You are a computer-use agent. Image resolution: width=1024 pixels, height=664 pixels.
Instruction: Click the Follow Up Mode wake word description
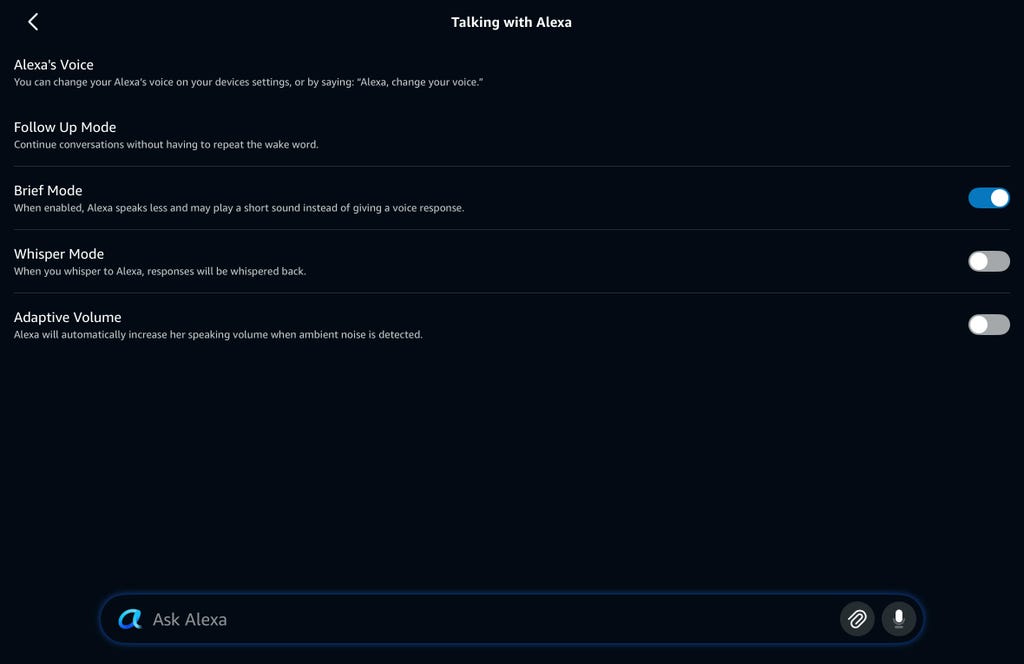(166, 145)
